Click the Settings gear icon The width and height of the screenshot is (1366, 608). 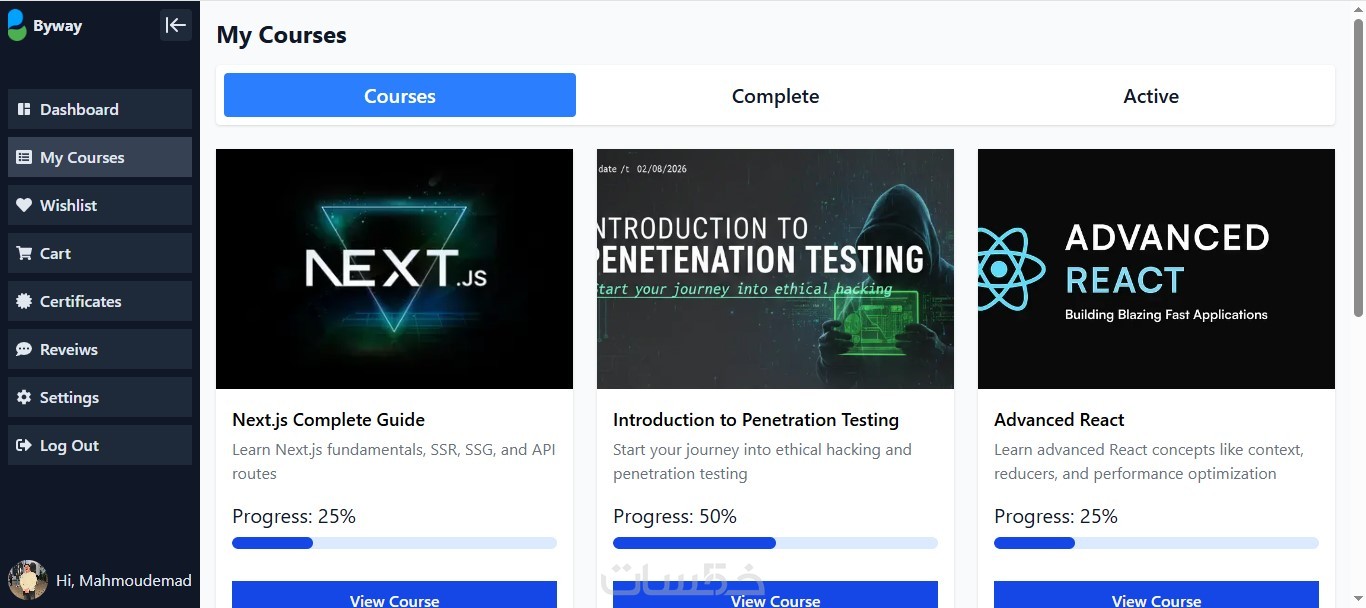(x=24, y=397)
